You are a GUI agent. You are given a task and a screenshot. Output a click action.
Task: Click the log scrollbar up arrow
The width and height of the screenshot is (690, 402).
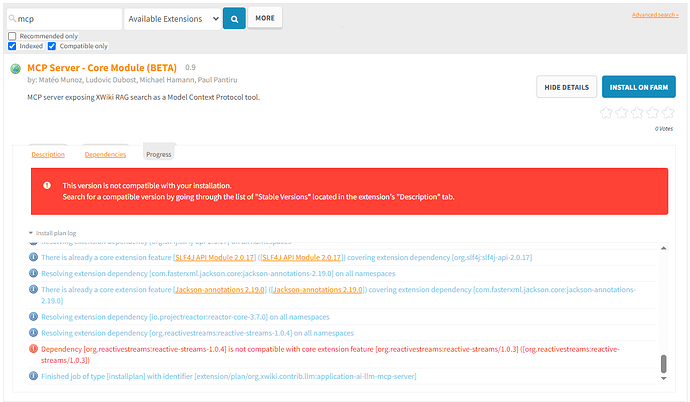pos(664,249)
